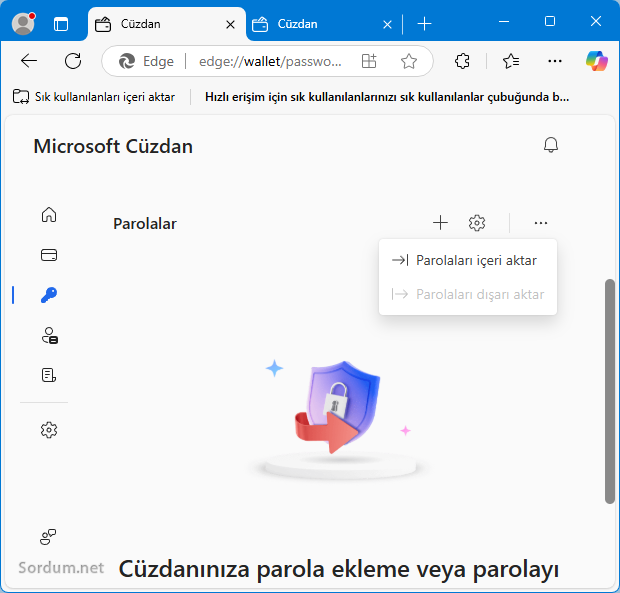This screenshot has width=620, height=593.
Task: Open wallet settings gear in sidebar
Action: [49, 430]
